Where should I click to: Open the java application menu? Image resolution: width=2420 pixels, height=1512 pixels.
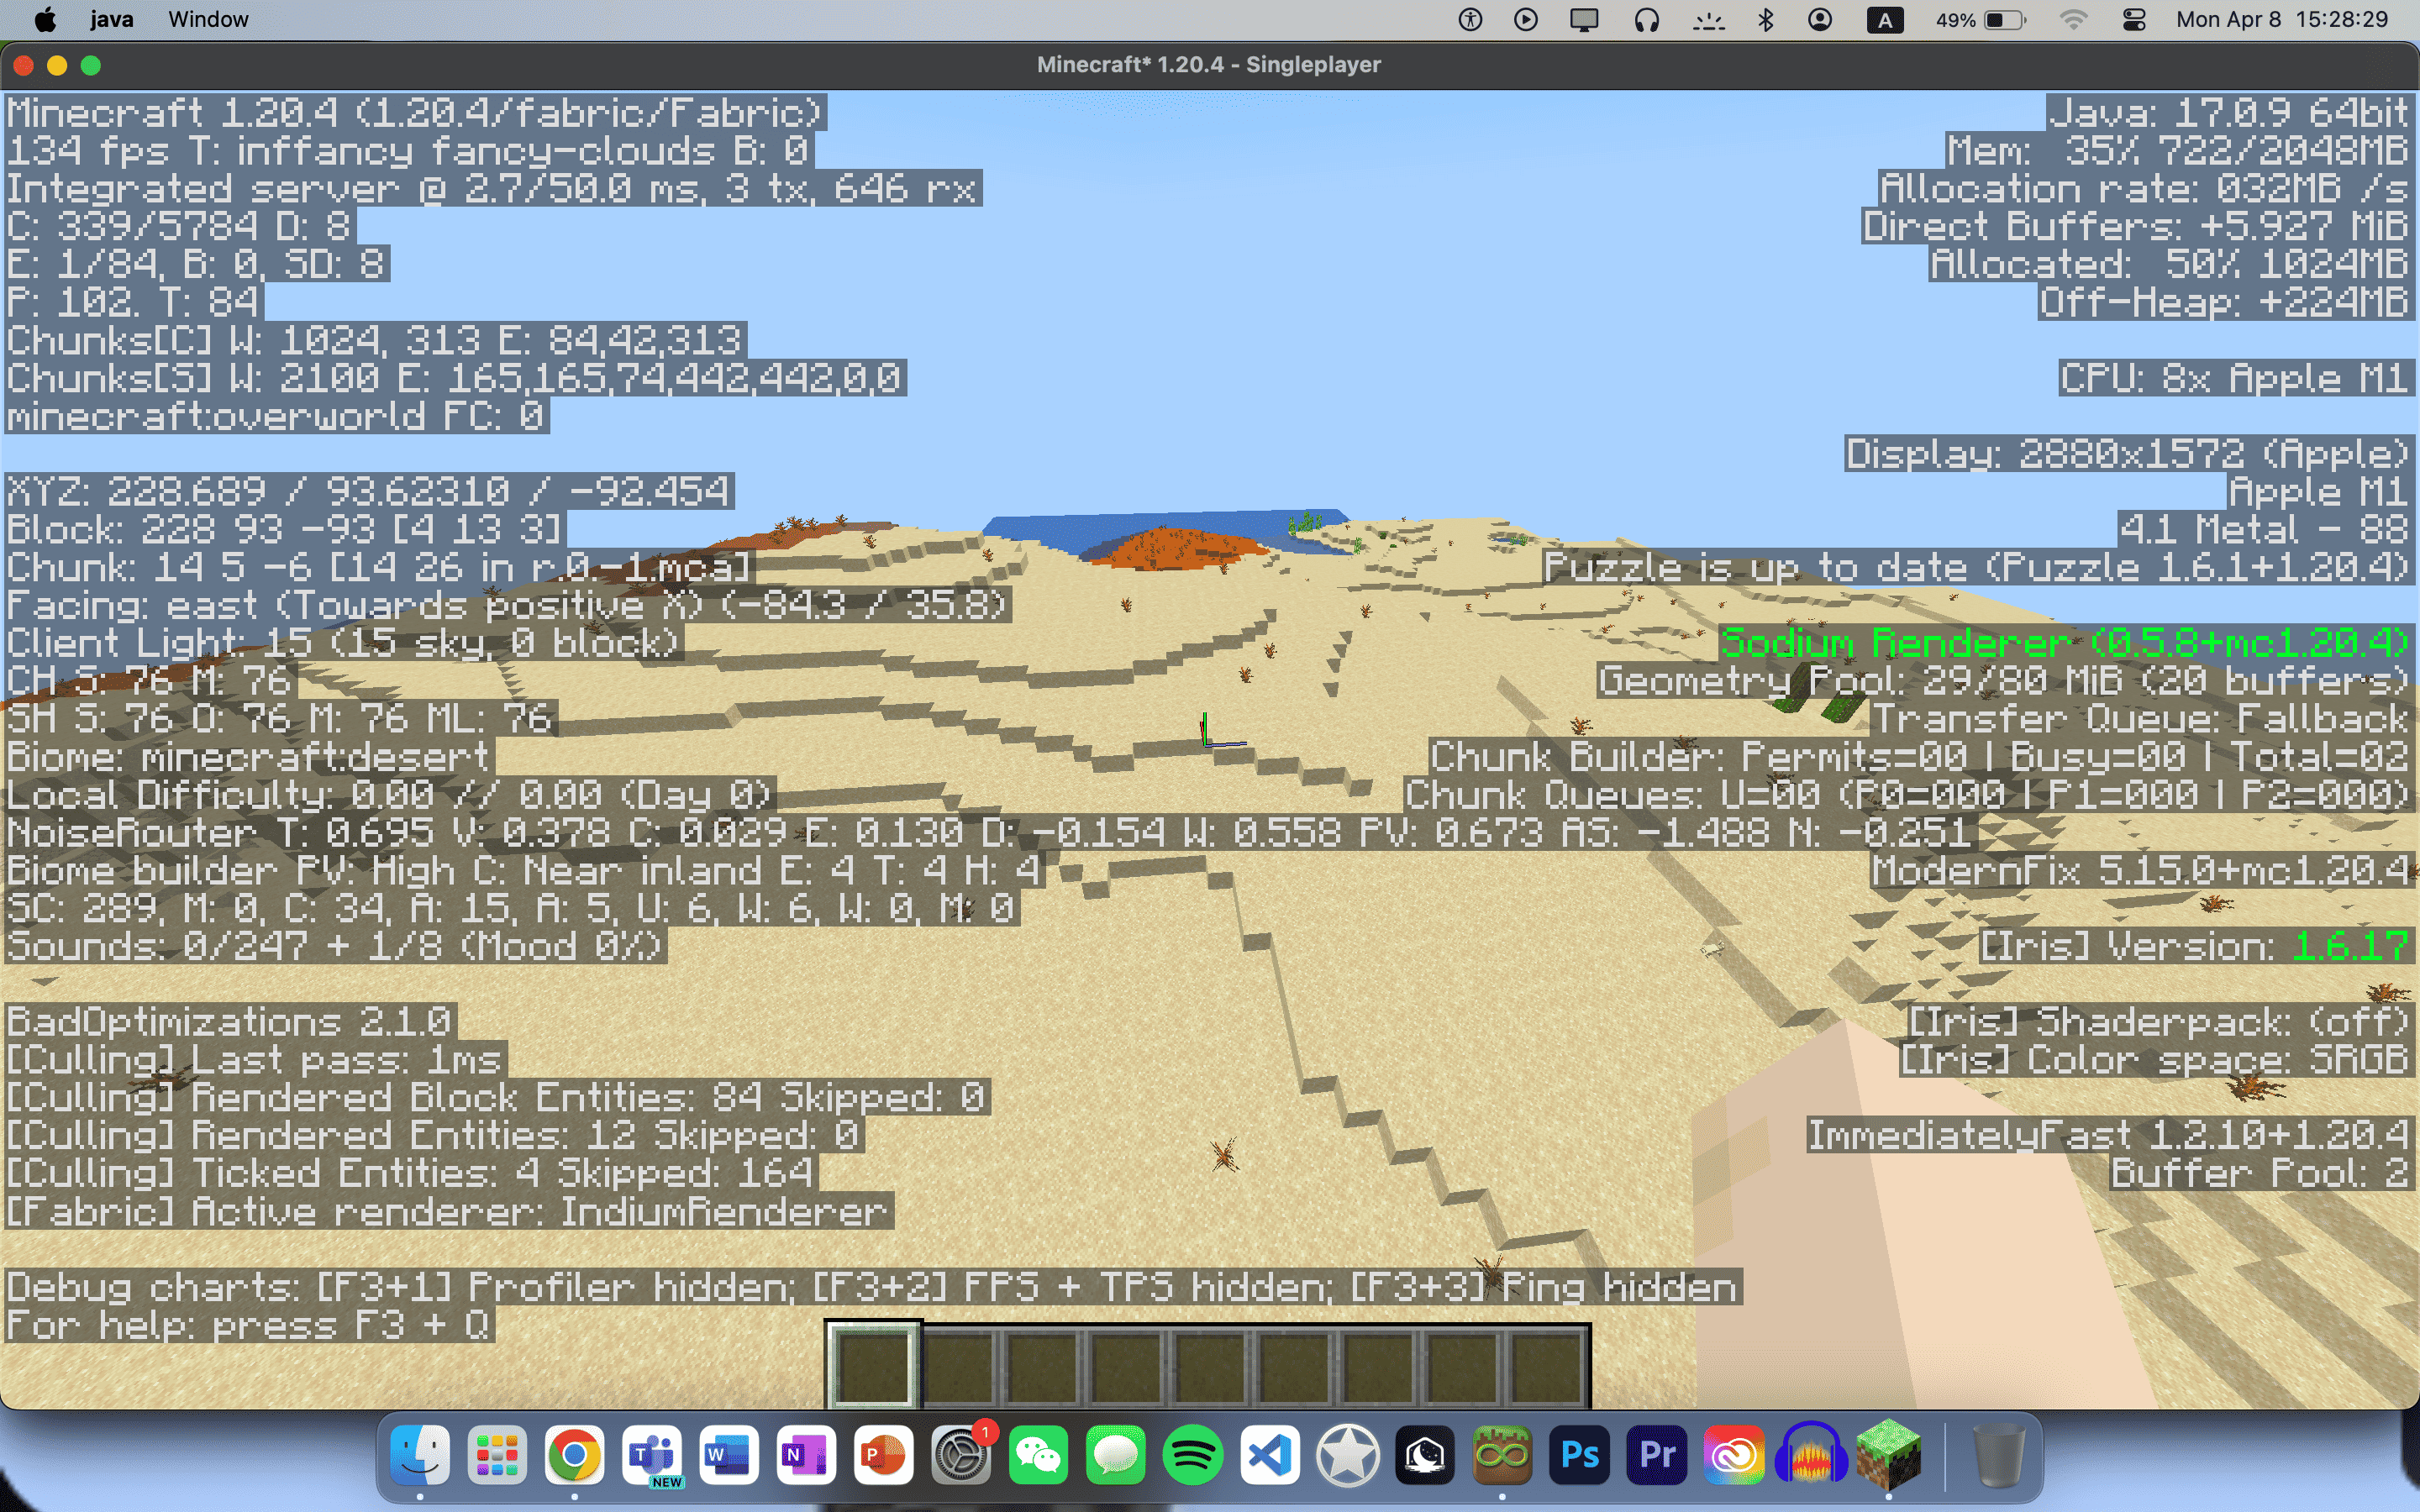pyautogui.click(x=111, y=20)
